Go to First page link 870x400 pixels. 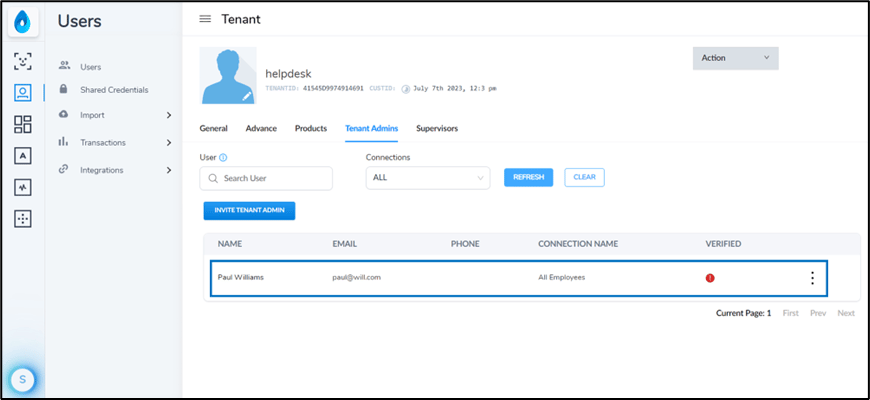(791, 313)
